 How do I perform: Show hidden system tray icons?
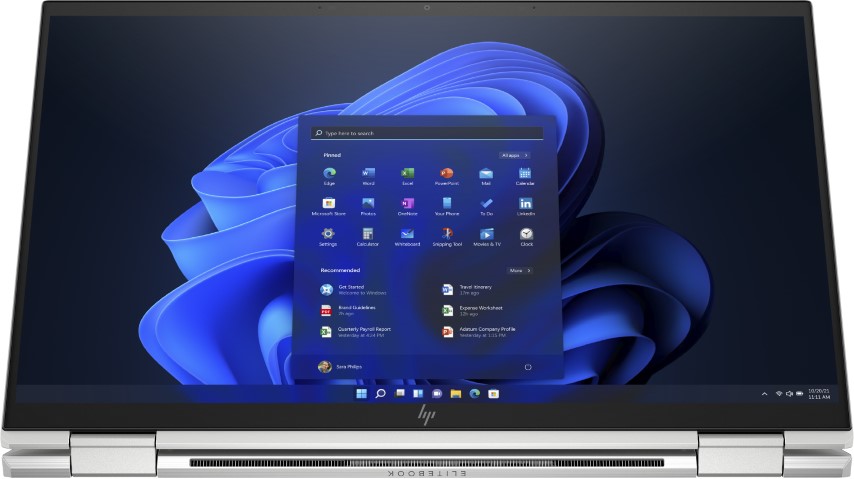click(x=764, y=393)
